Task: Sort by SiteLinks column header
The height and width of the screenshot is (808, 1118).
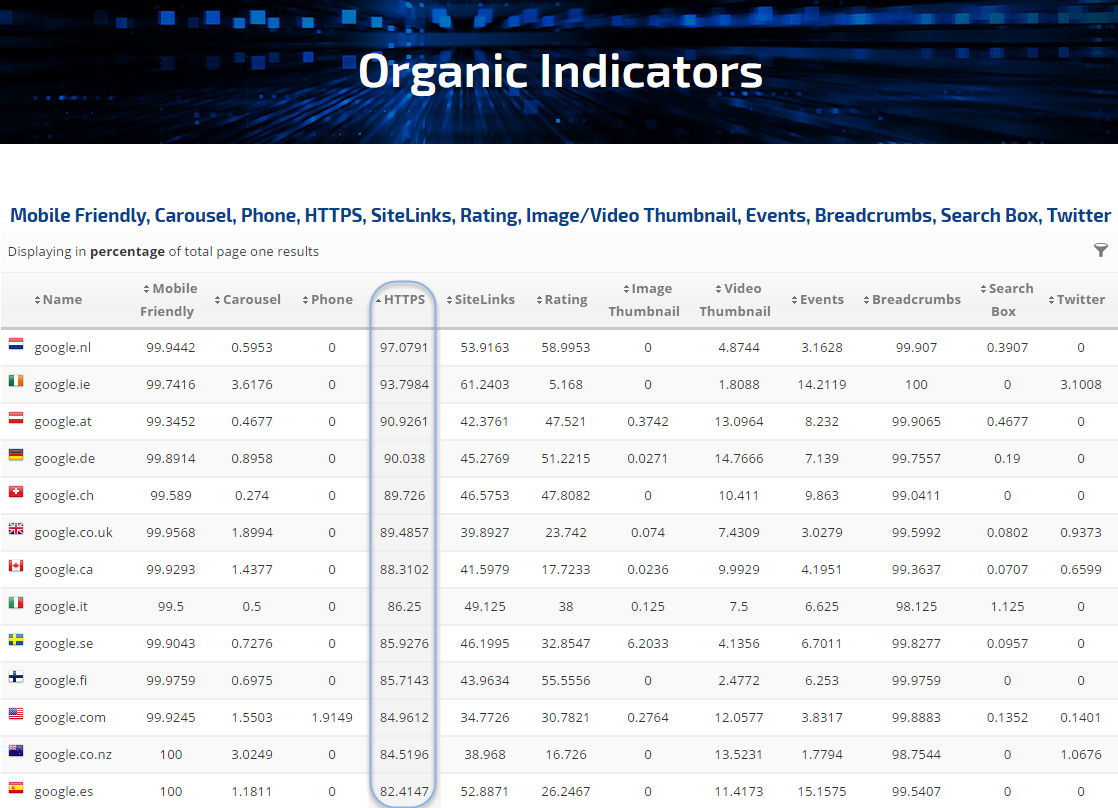Action: 484,300
